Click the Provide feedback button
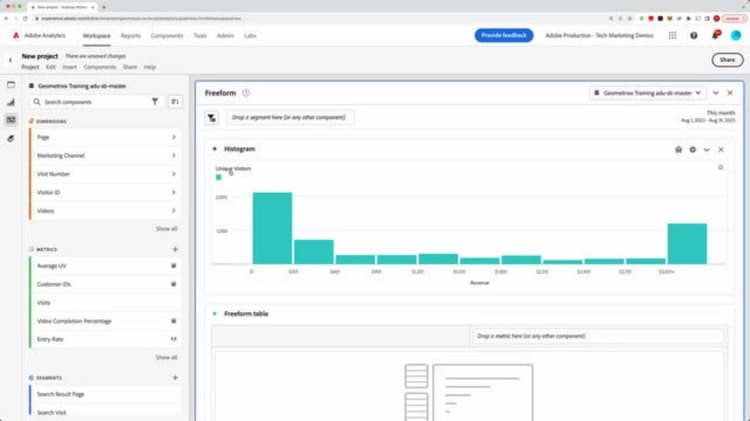The image size is (750, 421). pyautogui.click(x=504, y=35)
